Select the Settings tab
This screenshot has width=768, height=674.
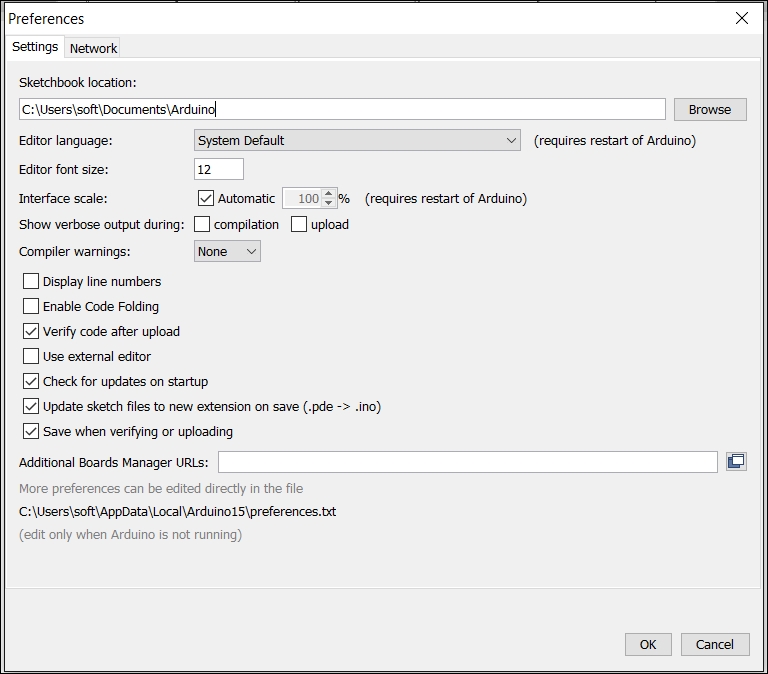[35, 47]
